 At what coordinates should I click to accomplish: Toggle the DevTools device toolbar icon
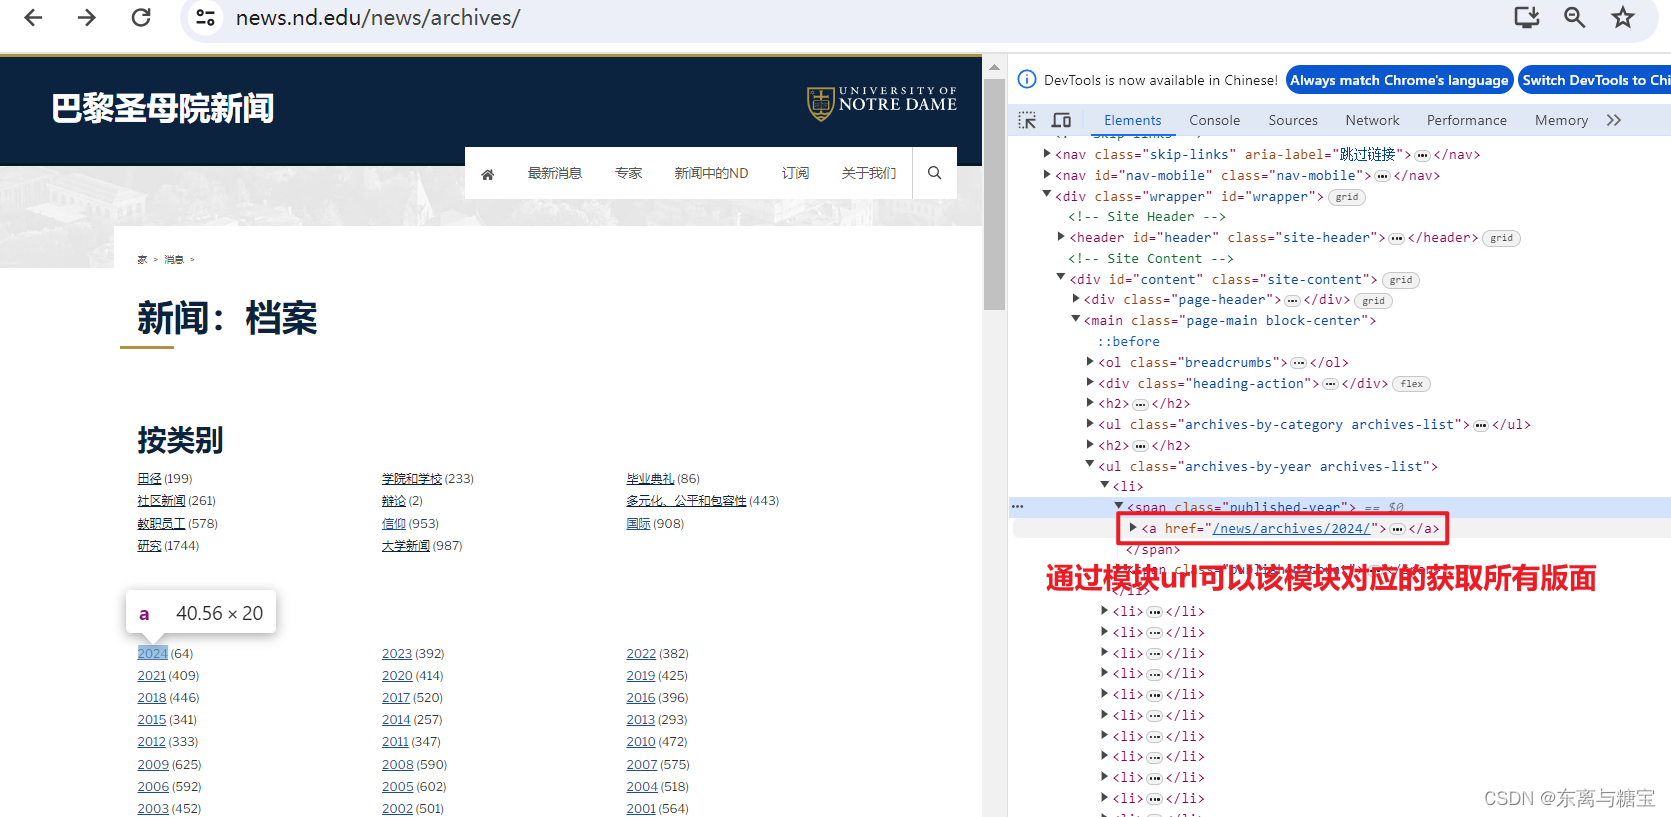click(x=1061, y=120)
